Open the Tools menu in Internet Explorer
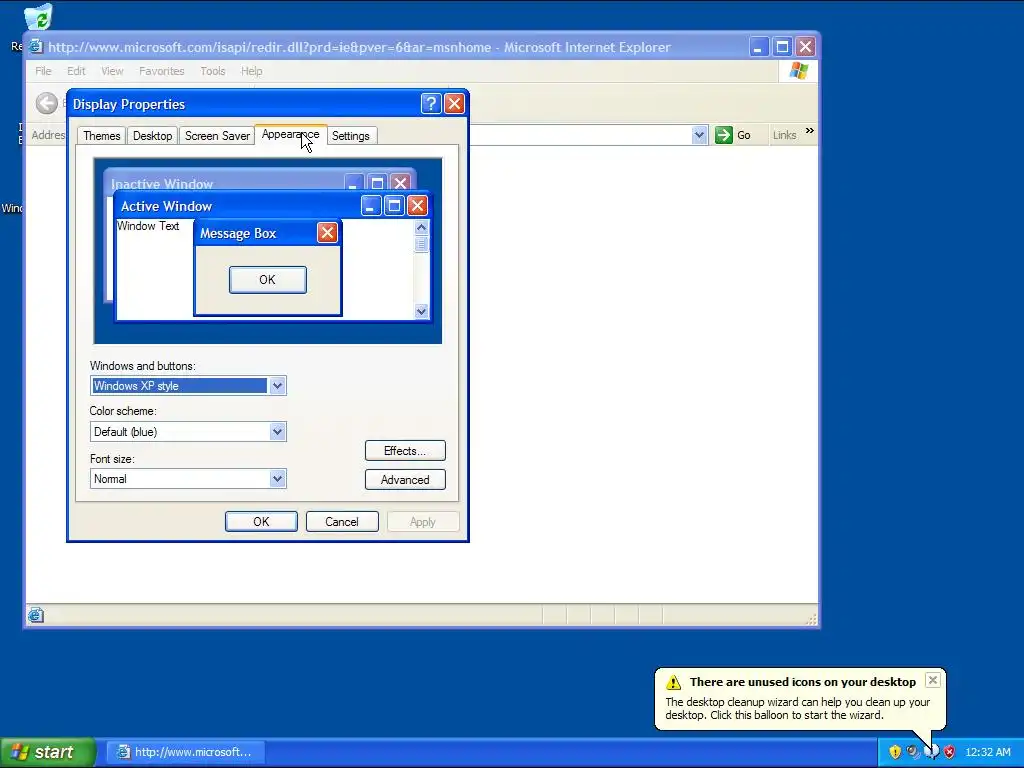The height and width of the screenshot is (768, 1024). coord(213,71)
